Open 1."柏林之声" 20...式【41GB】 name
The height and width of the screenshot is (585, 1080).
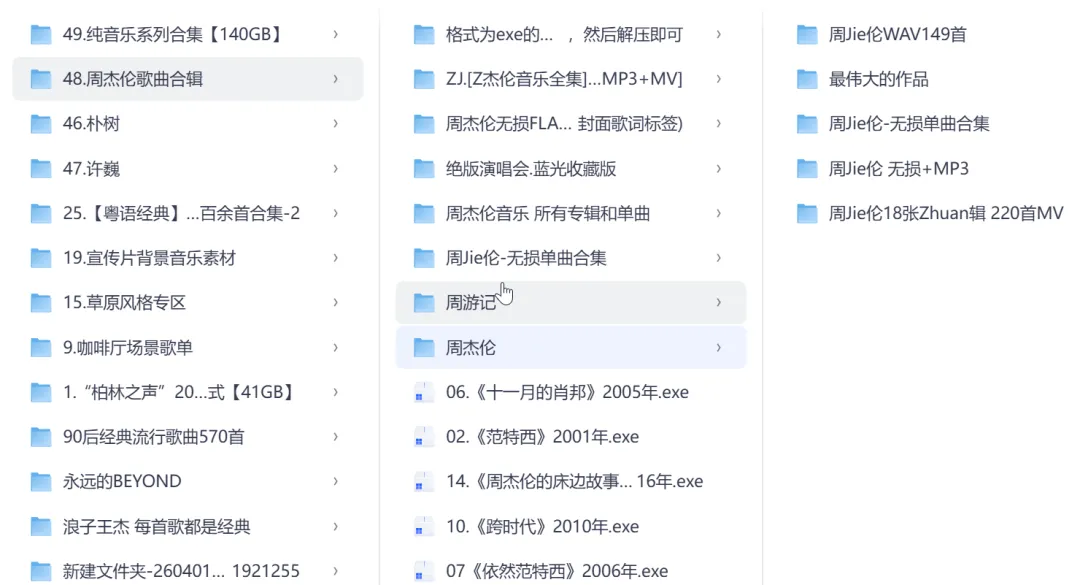click(180, 393)
